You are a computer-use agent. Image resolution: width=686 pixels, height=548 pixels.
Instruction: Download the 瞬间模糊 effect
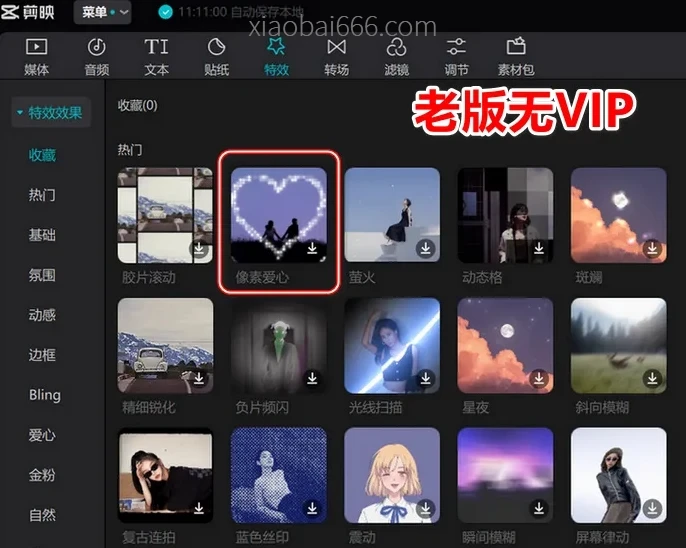[x=539, y=508]
